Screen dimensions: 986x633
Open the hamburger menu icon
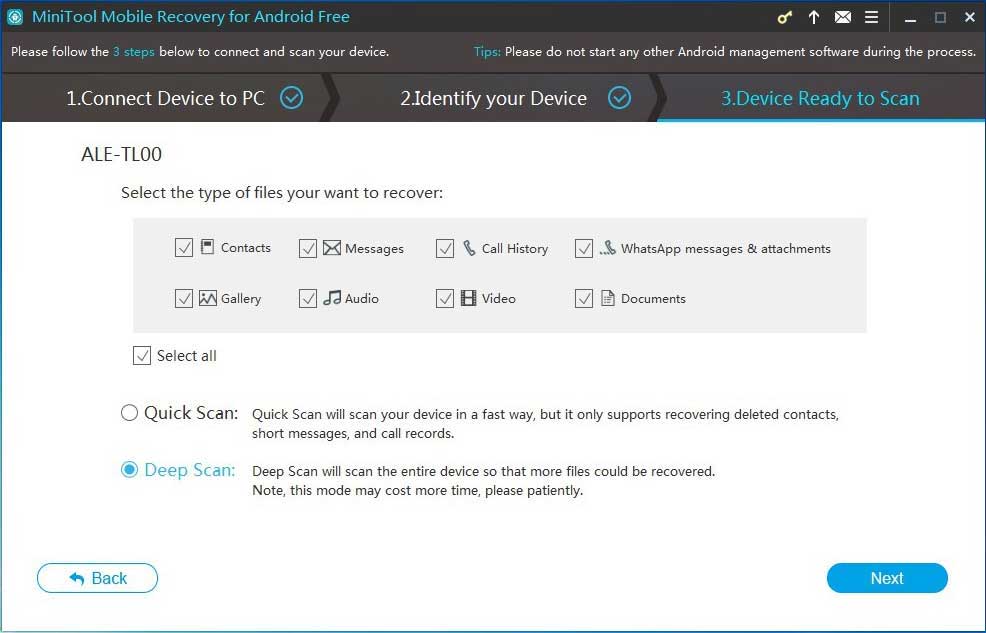[x=872, y=18]
